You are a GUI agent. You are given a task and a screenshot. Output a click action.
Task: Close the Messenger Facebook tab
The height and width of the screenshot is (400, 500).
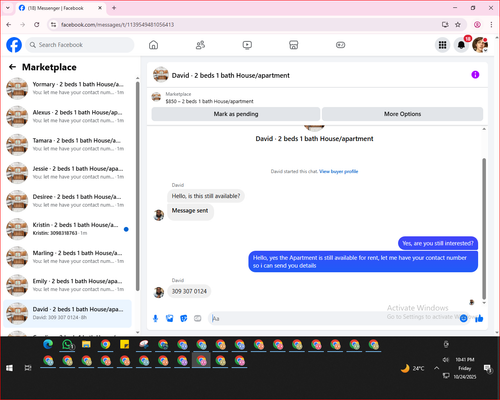click(x=100, y=8)
